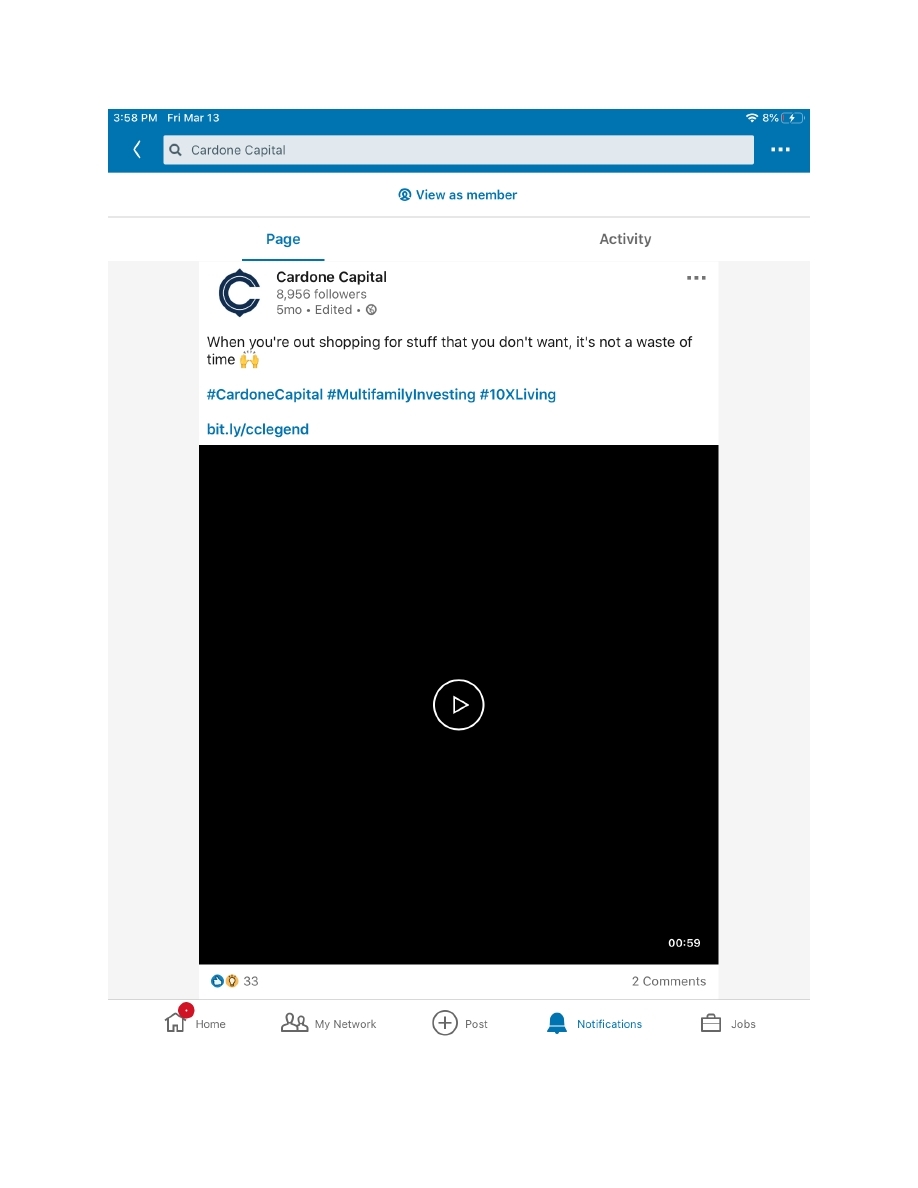Tap the Post plus icon
This screenshot has height=1188, width=918.
tap(444, 1023)
